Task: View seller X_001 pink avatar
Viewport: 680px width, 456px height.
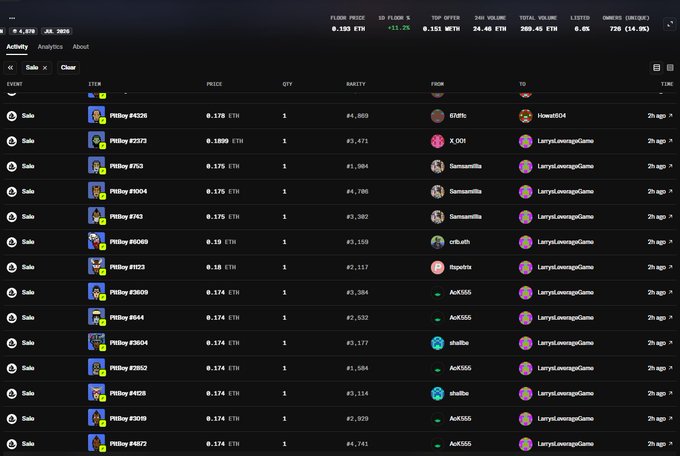Action: 437,141
